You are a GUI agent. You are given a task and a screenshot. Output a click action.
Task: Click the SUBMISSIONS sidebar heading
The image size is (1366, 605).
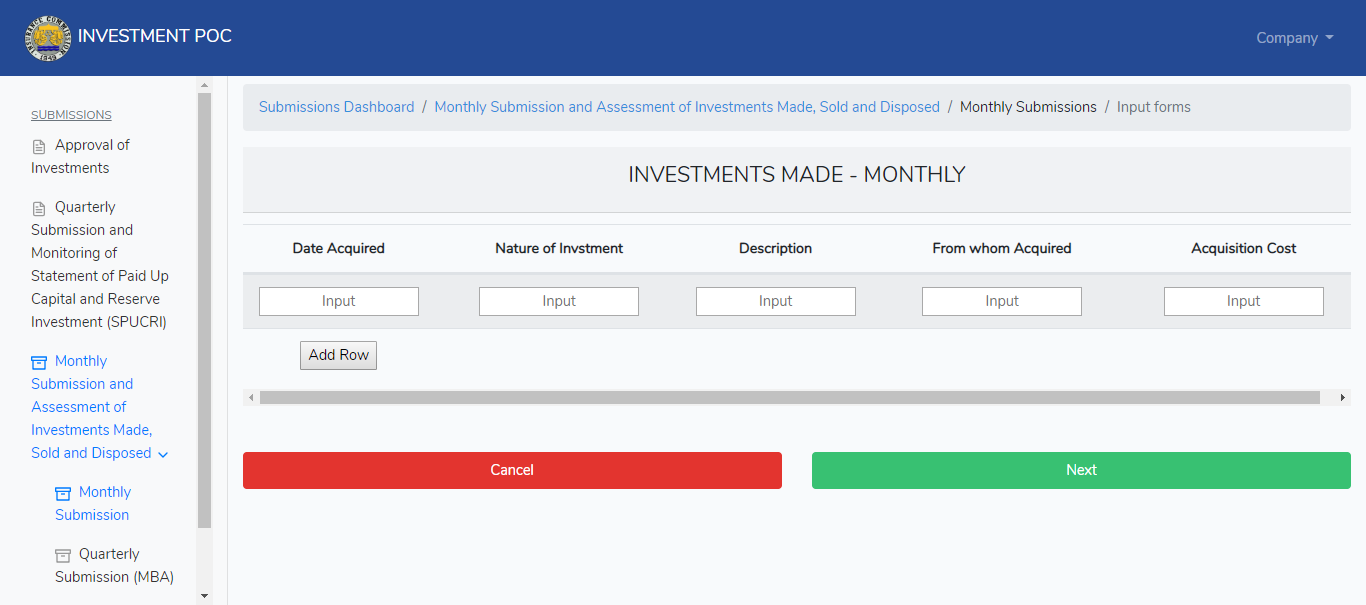click(x=71, y=115)
